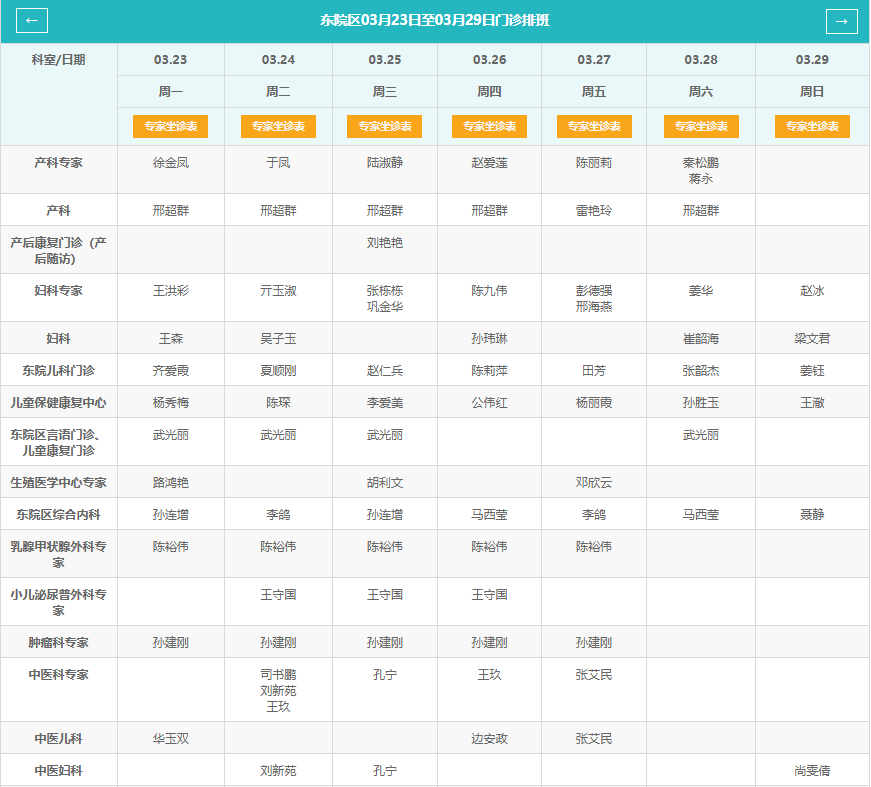Click the right arrow for next week

(841, 21)
